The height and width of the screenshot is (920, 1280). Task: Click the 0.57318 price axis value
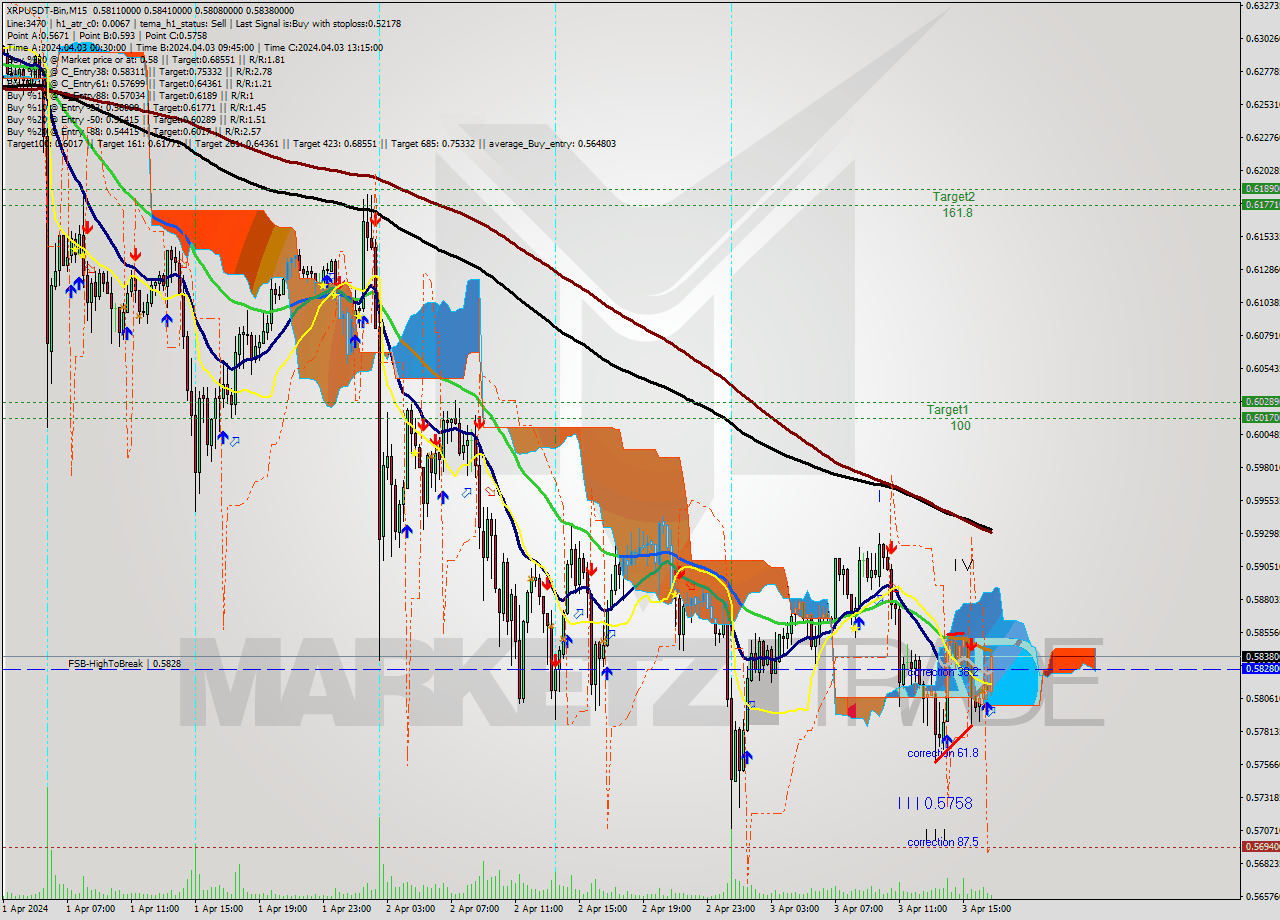[x=1261, y=797]
